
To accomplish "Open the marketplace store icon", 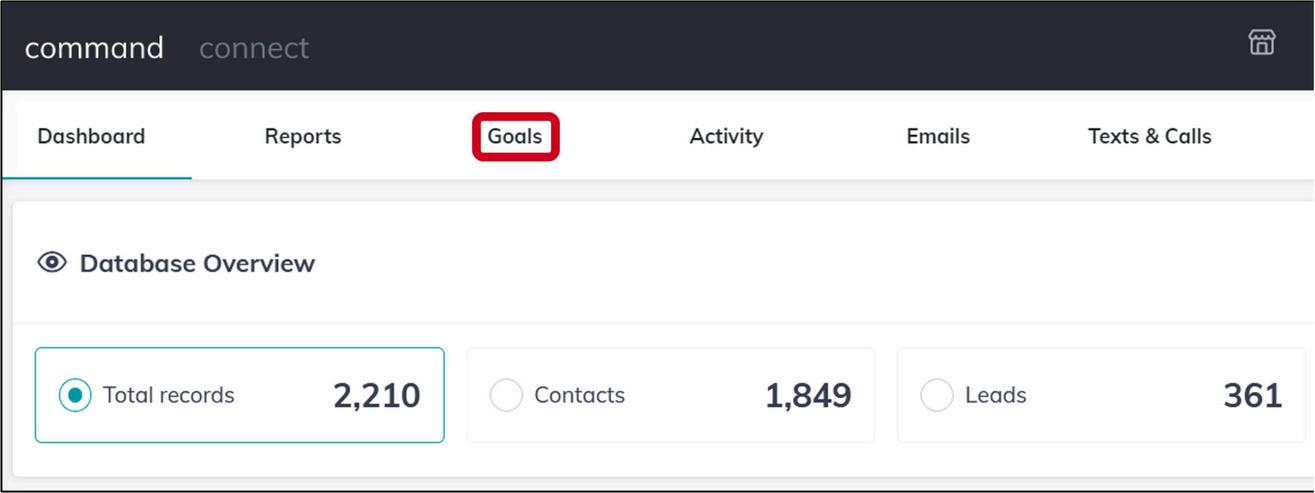I will pyautogui.click(x=1261, y=43).
